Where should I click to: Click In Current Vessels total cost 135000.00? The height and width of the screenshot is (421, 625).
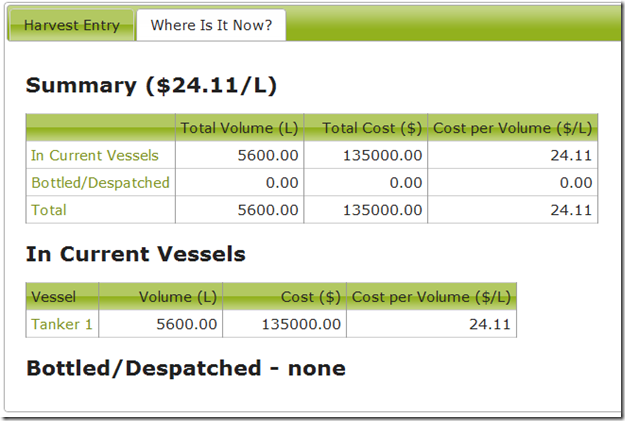click(x=366, y=155)
